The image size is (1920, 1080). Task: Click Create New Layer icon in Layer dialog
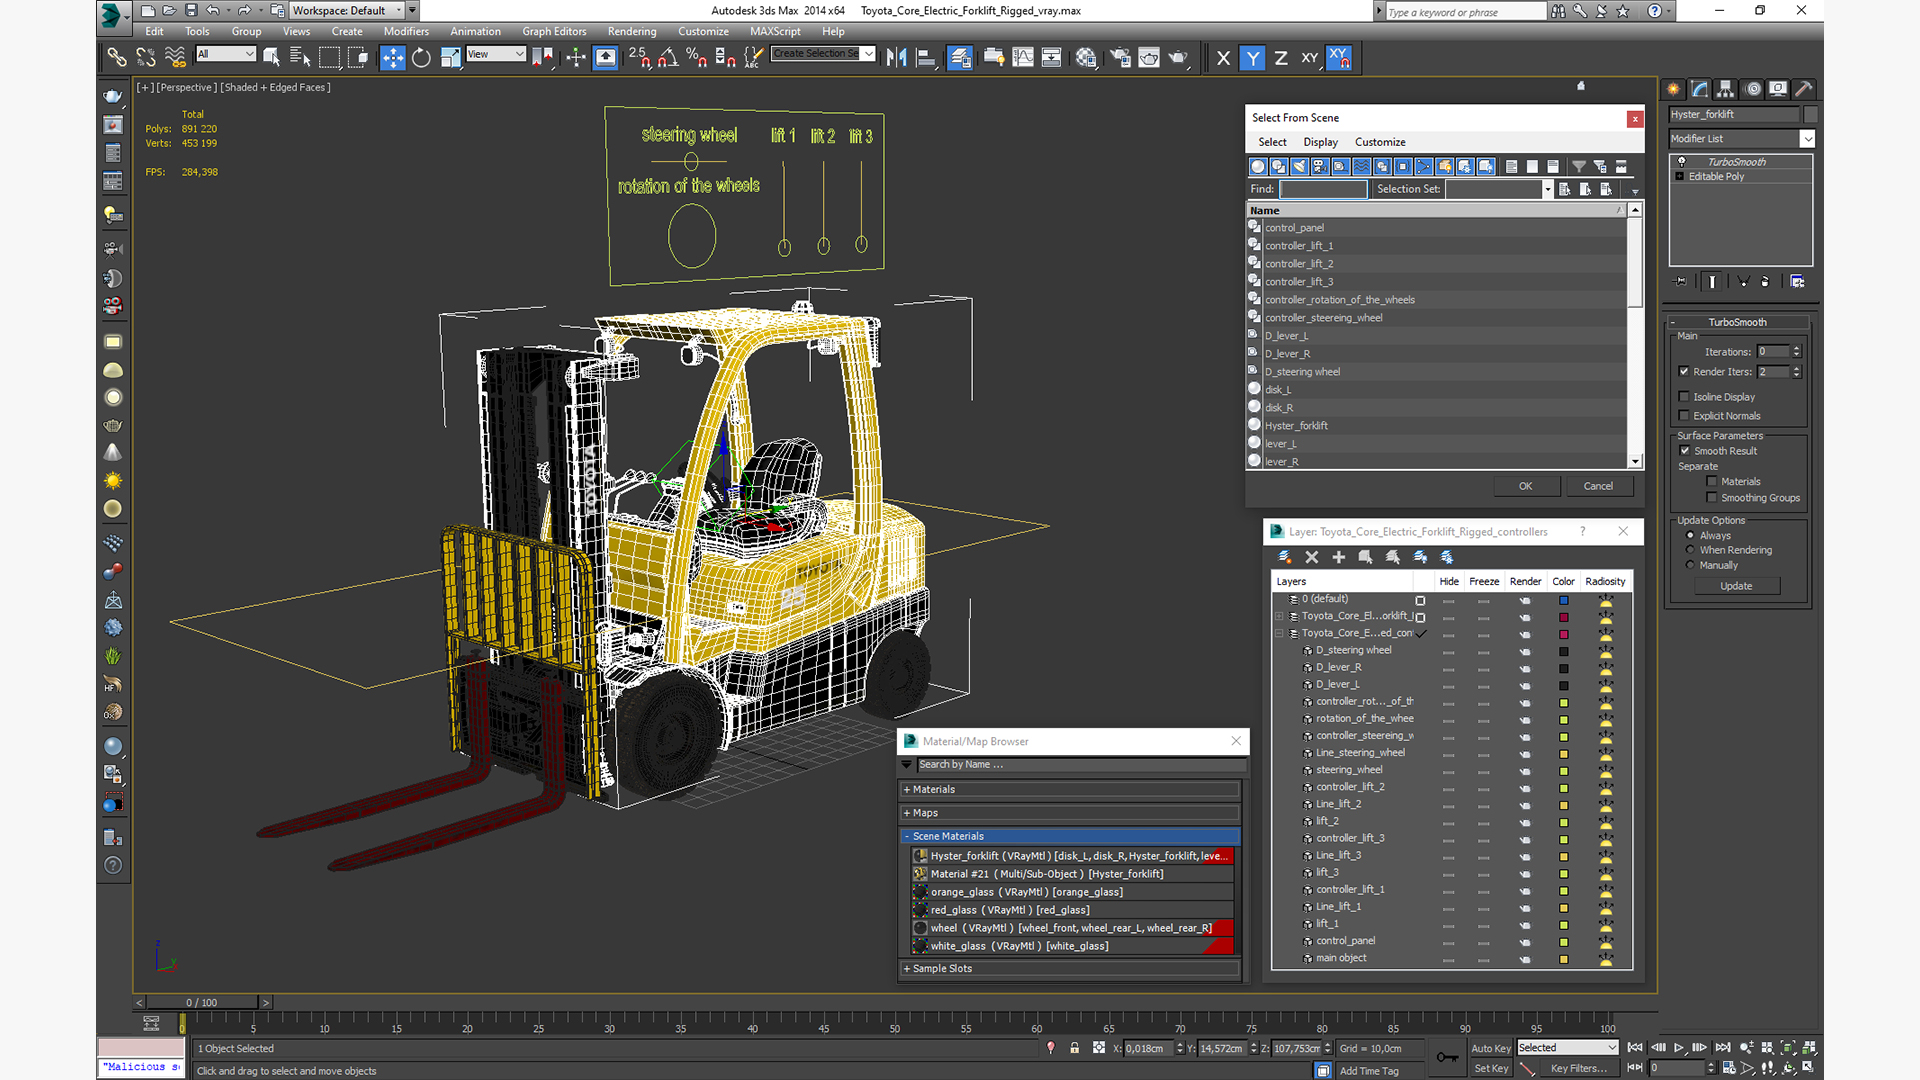pos(1285,557)
